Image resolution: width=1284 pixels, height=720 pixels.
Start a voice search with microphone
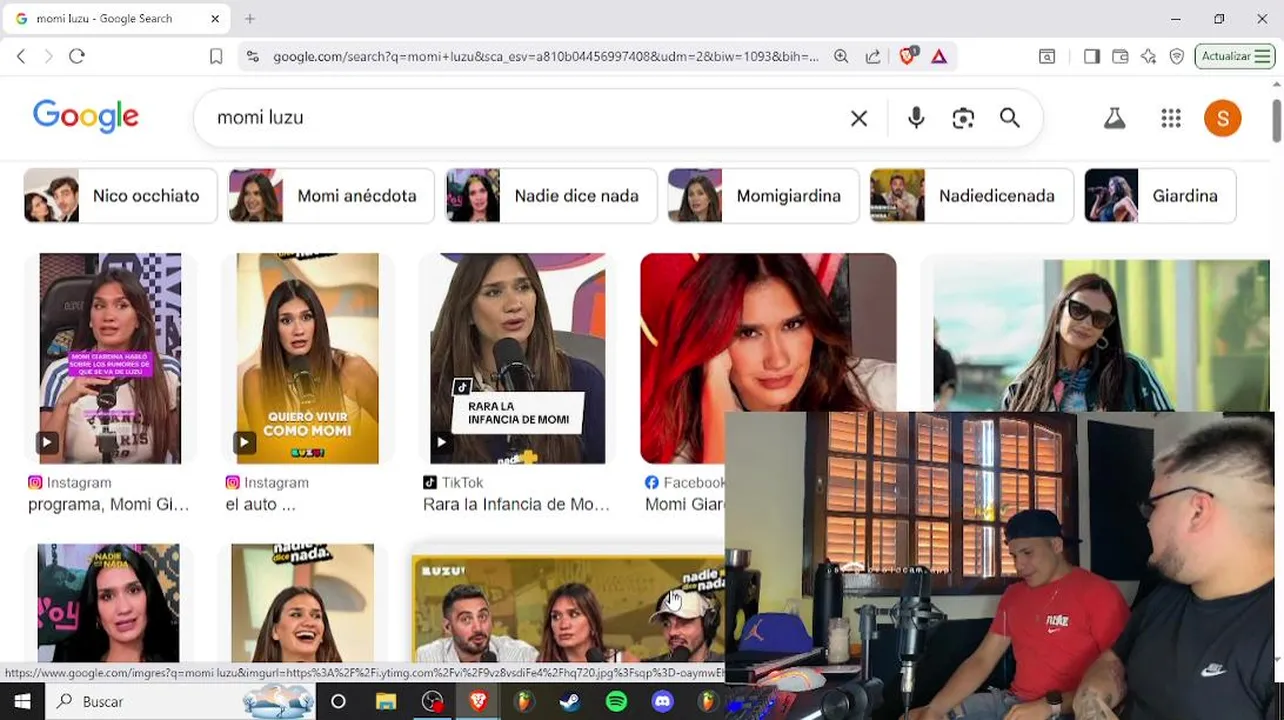[x=916, y=118]
